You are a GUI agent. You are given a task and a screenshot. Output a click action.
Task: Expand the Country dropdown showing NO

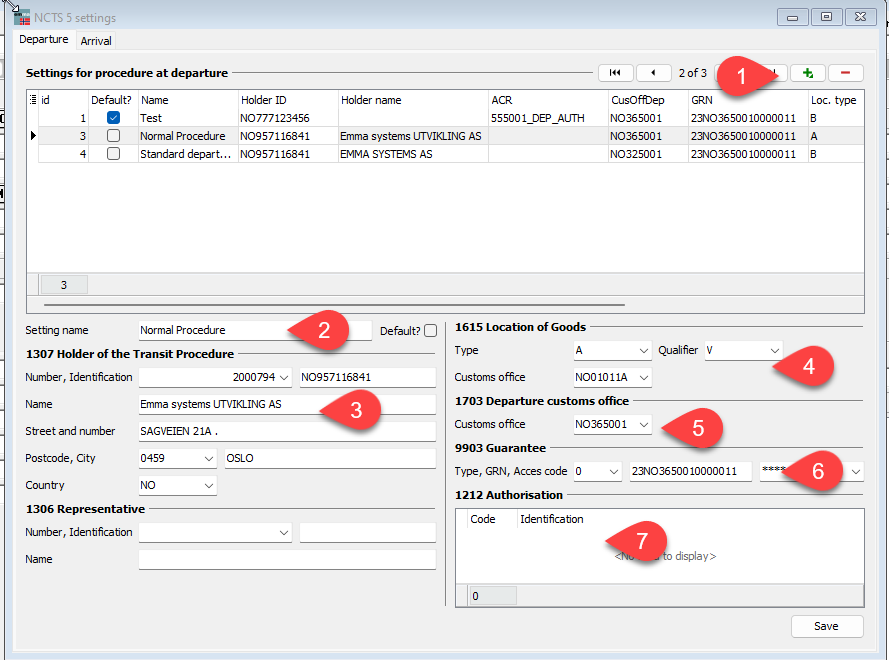(208, 485)
